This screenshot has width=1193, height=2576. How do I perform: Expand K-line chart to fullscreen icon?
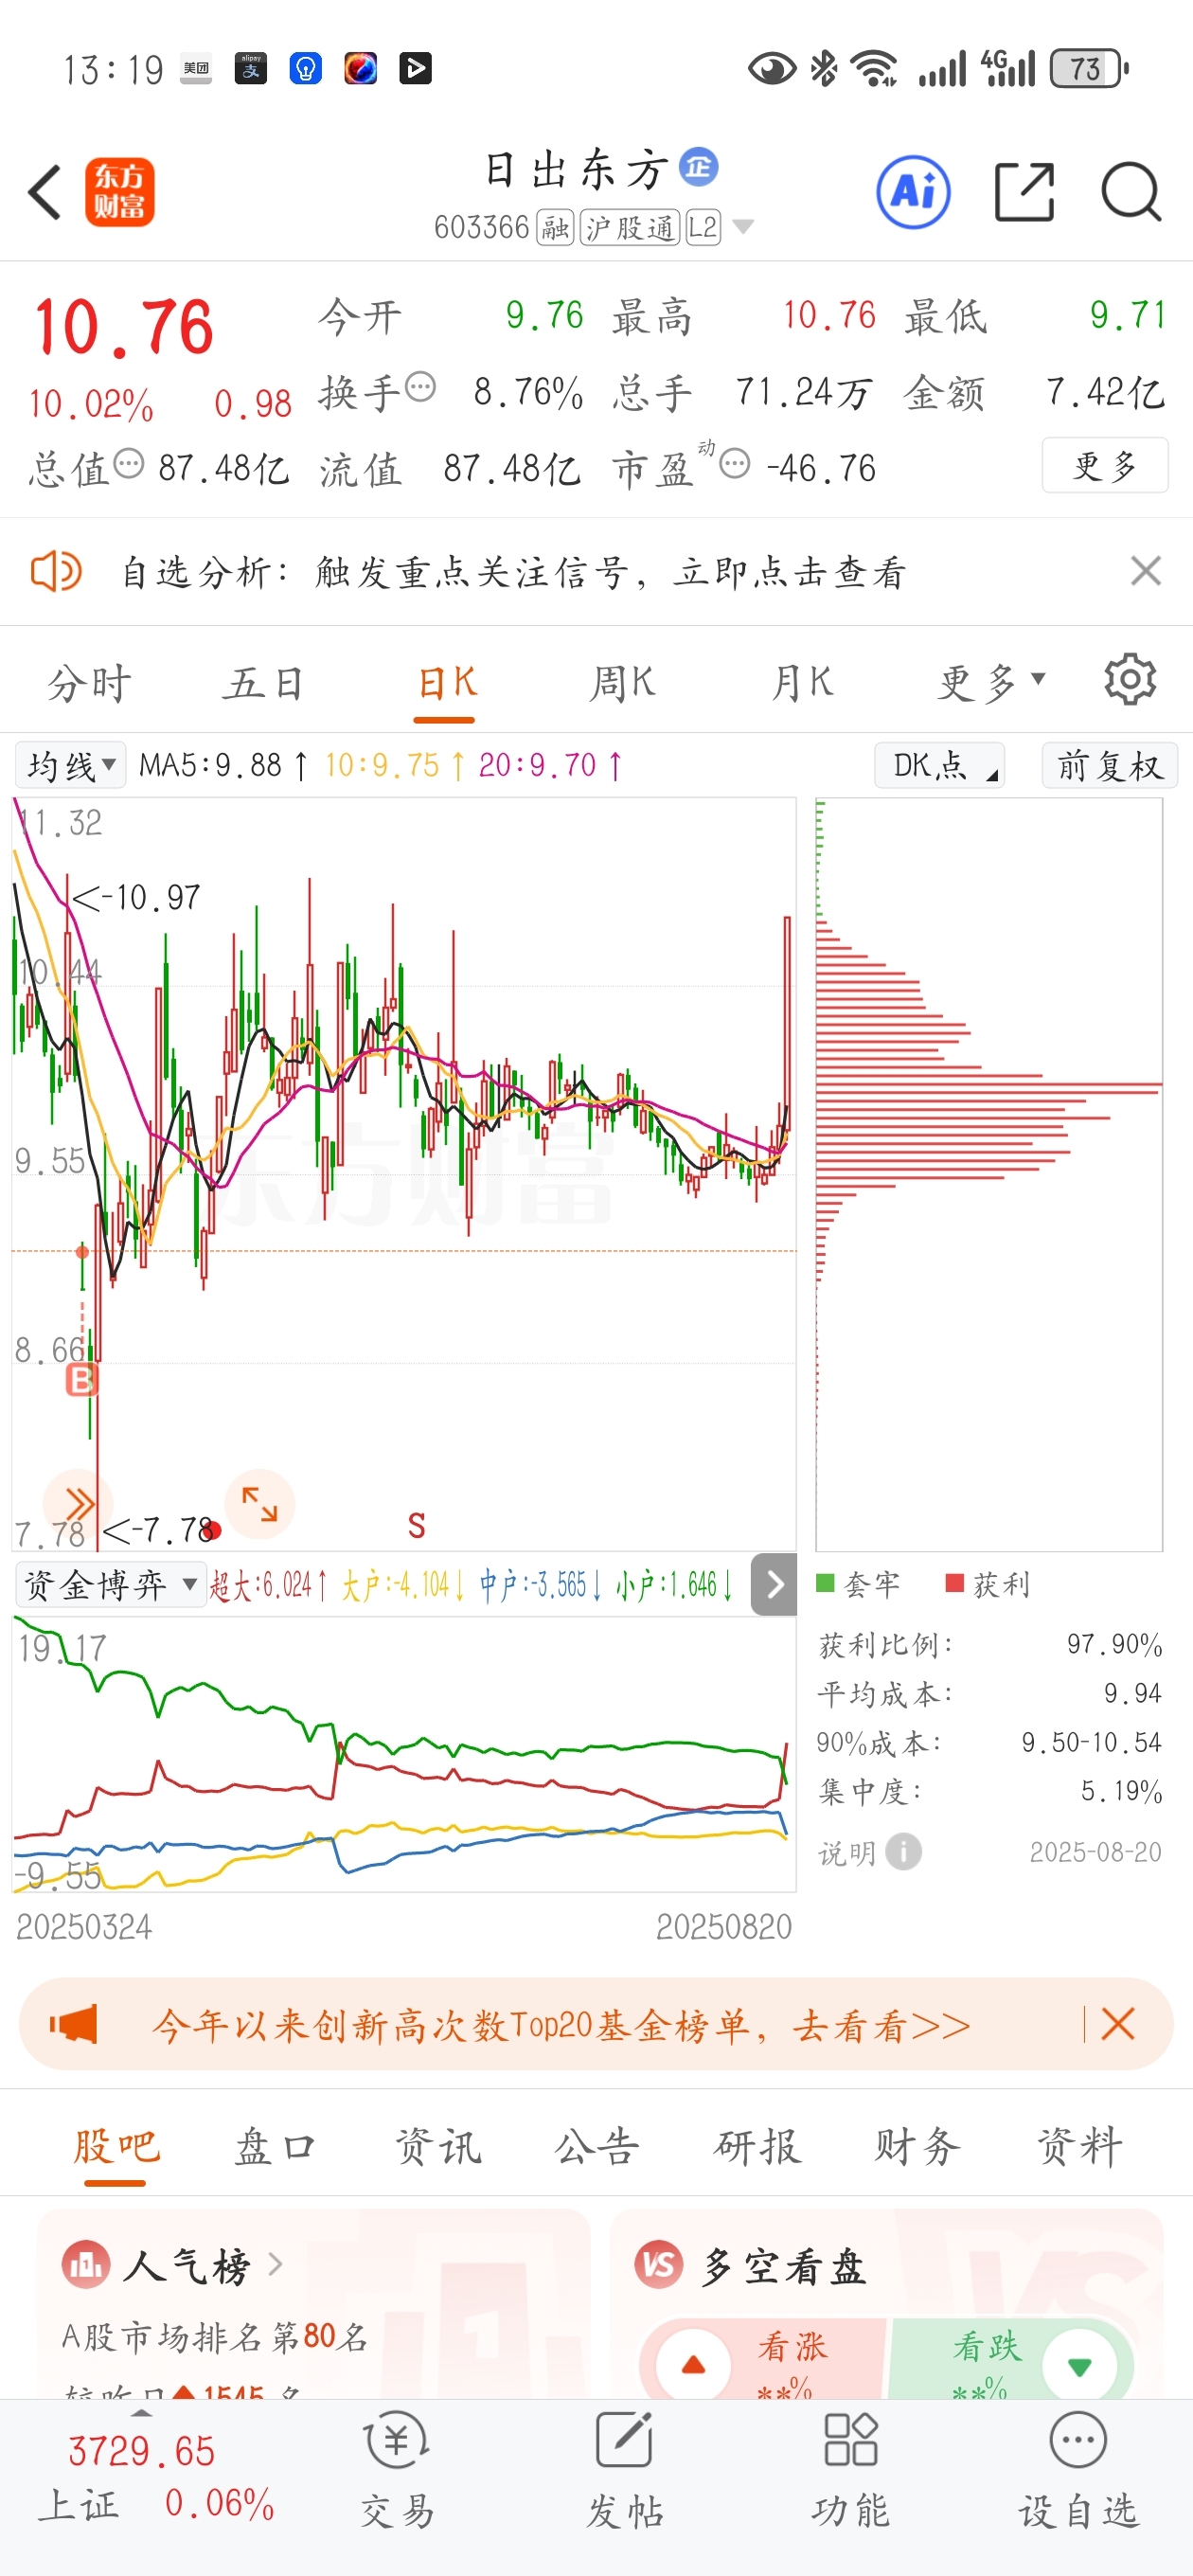(260, 1503)
